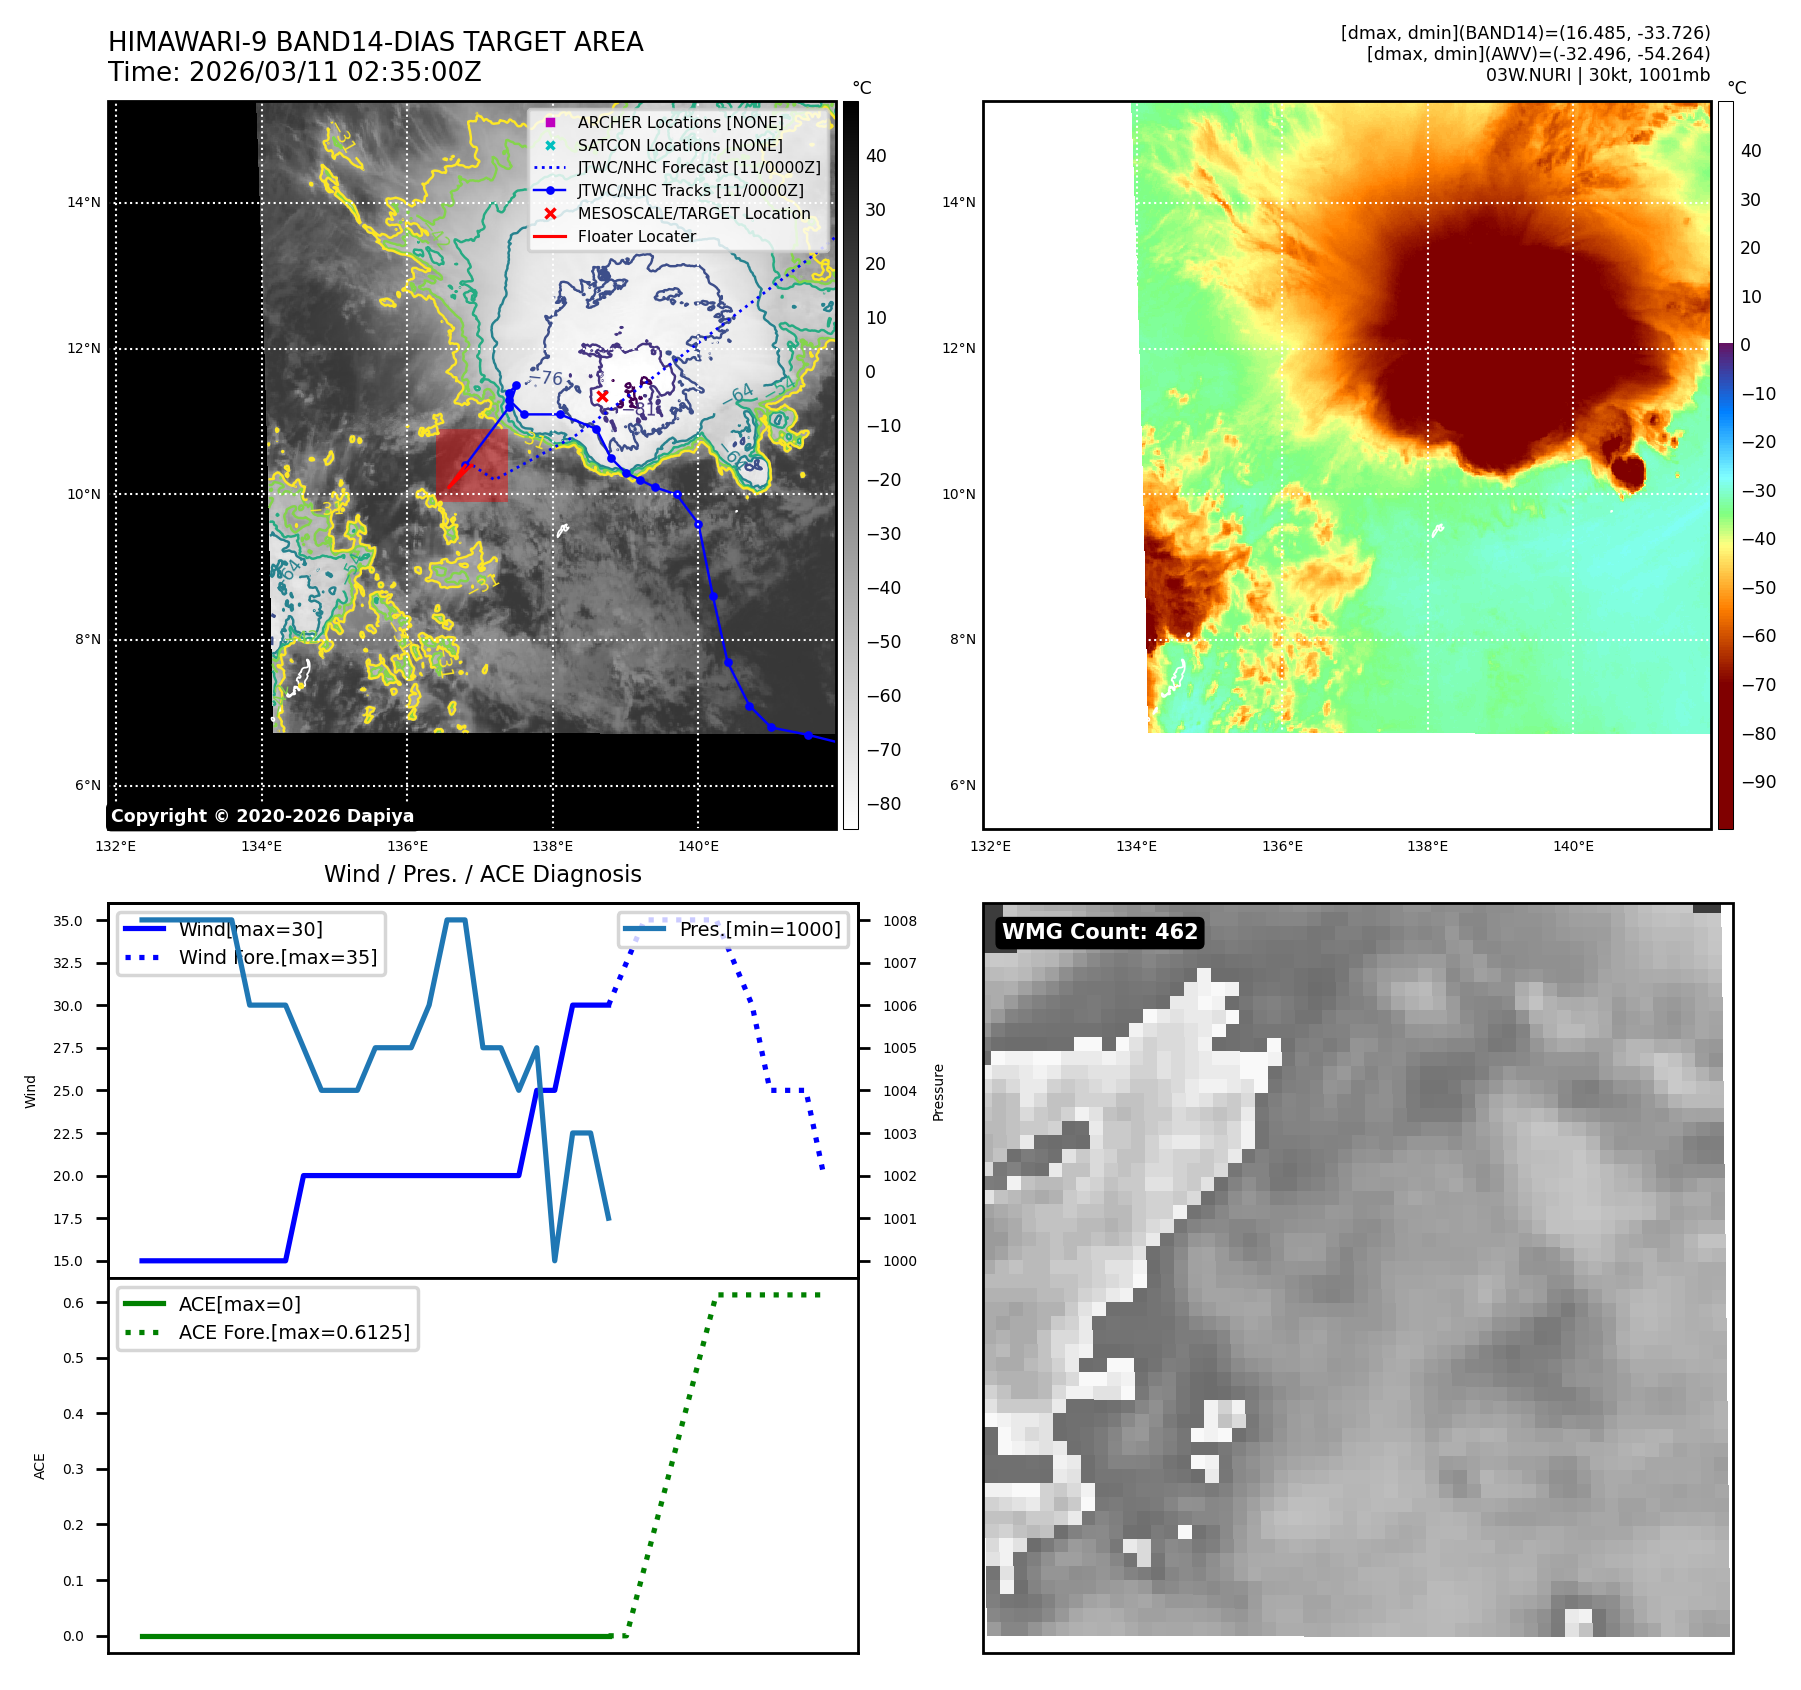
Task: Click the JTWC/NHC Tracks legend line marker
Action: 550,191
